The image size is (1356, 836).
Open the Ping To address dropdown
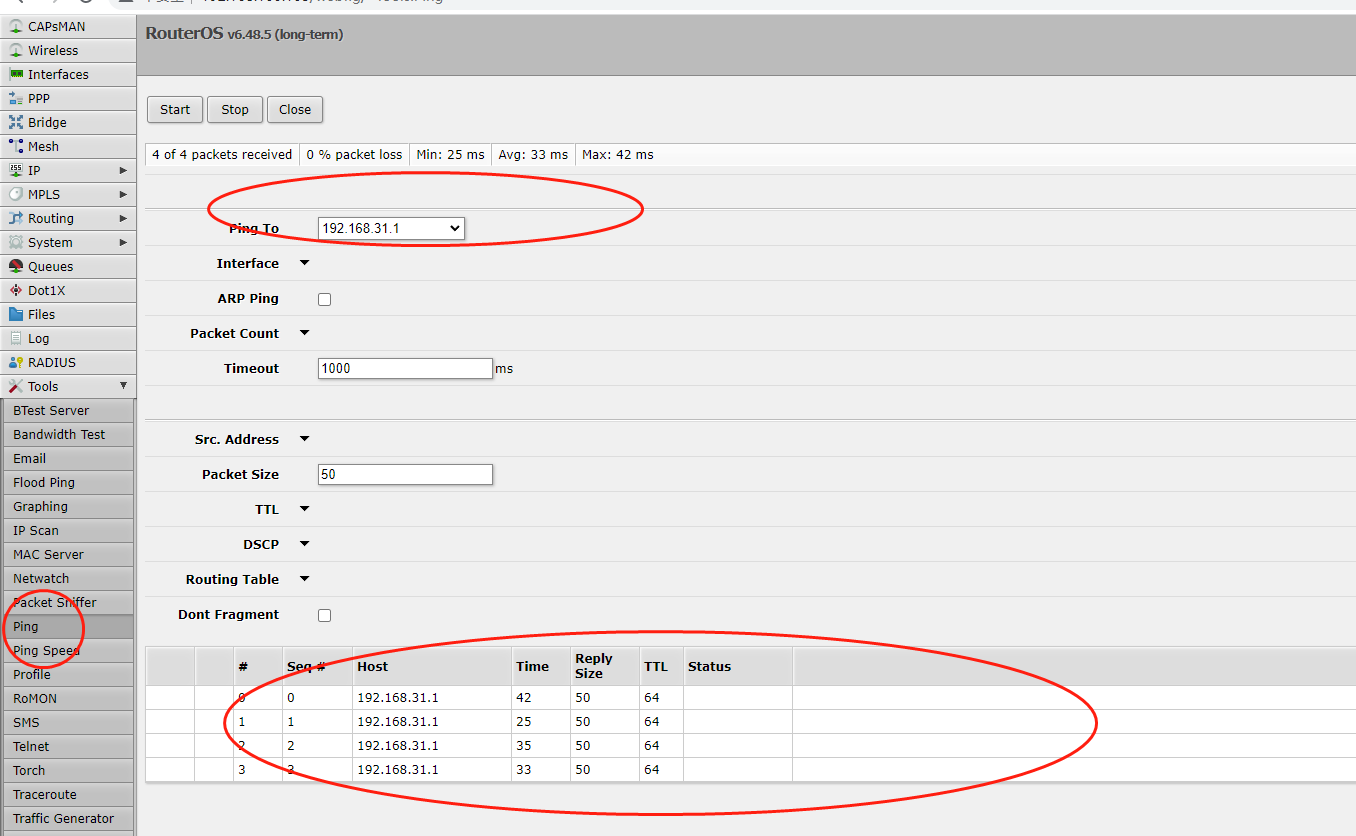tap(391, 229)
